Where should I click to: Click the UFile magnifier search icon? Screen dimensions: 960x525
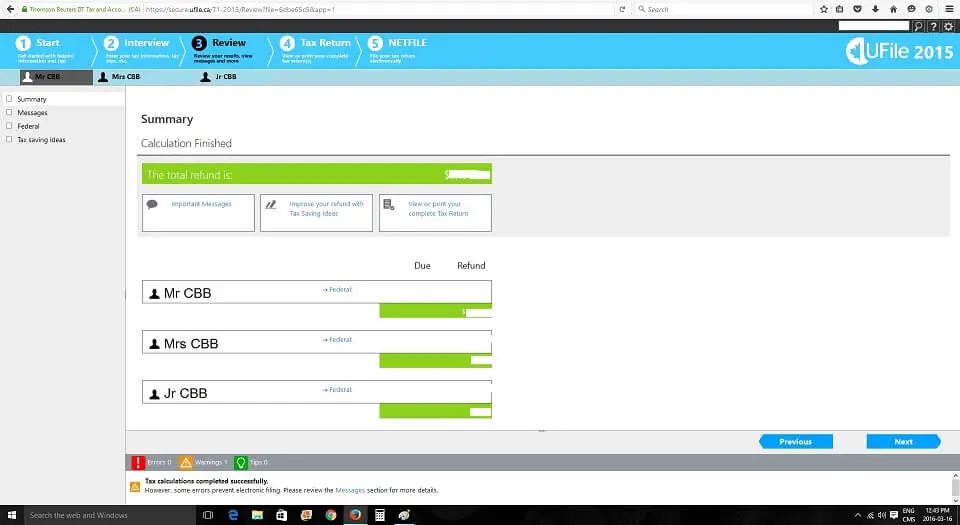pyautogui.click(x=918, y=26)
